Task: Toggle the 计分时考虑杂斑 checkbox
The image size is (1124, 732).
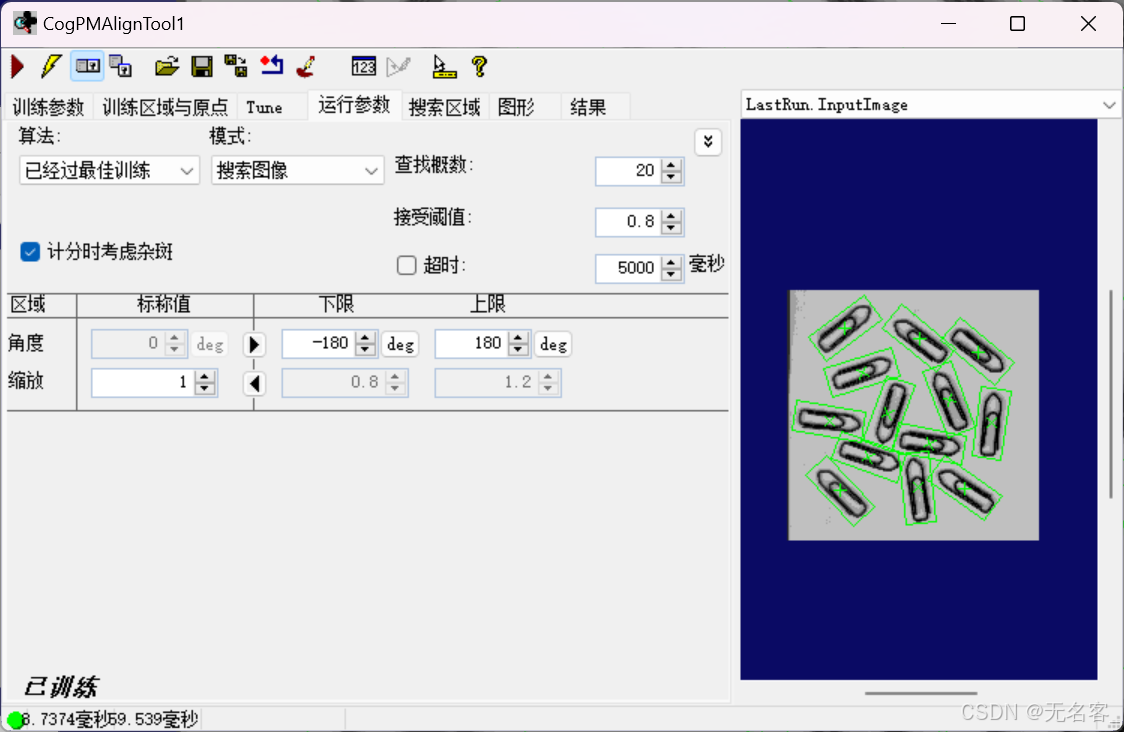Action: [x=30, y=252]
